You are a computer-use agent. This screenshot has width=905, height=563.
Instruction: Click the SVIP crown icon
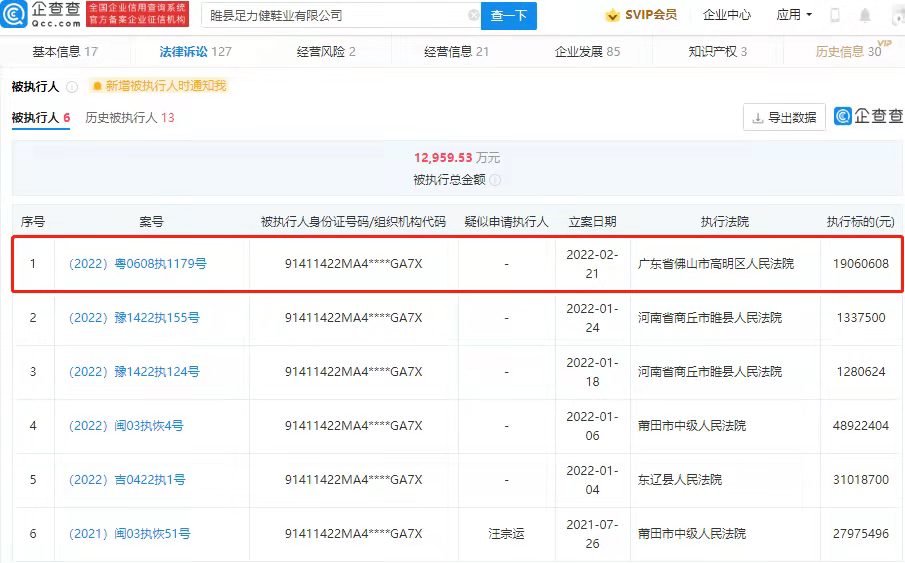click(612, 16)
